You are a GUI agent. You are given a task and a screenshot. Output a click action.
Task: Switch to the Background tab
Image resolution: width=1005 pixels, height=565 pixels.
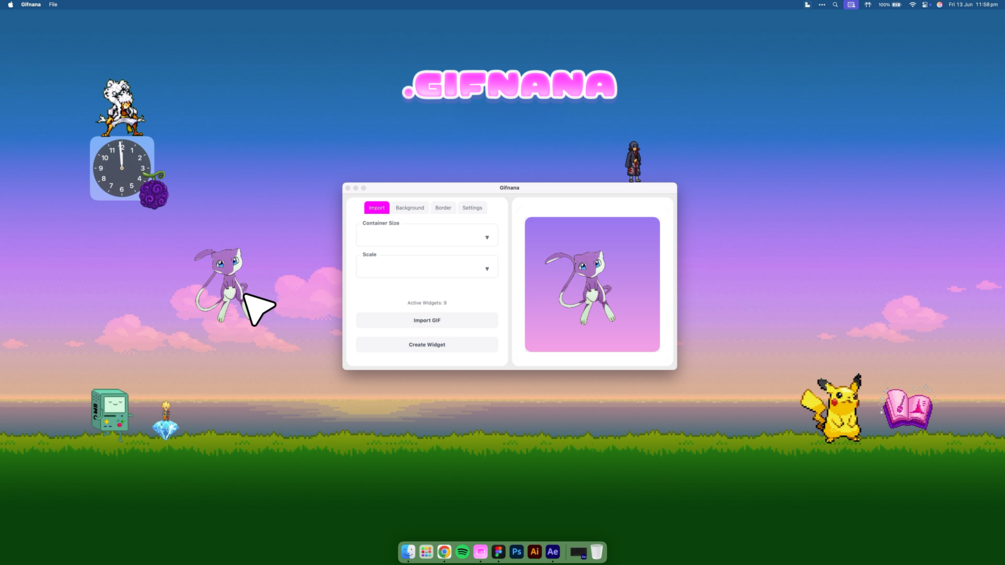coord(410,208)
